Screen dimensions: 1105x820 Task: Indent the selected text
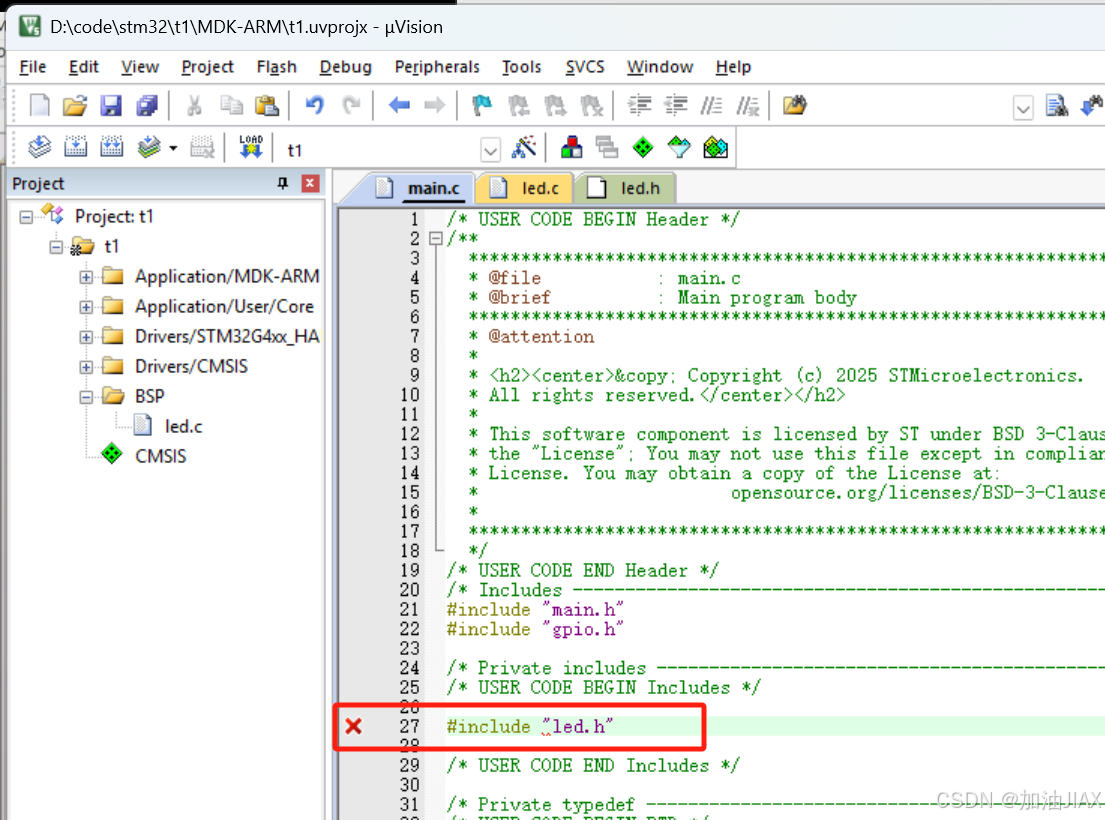[x=640, y=106]
